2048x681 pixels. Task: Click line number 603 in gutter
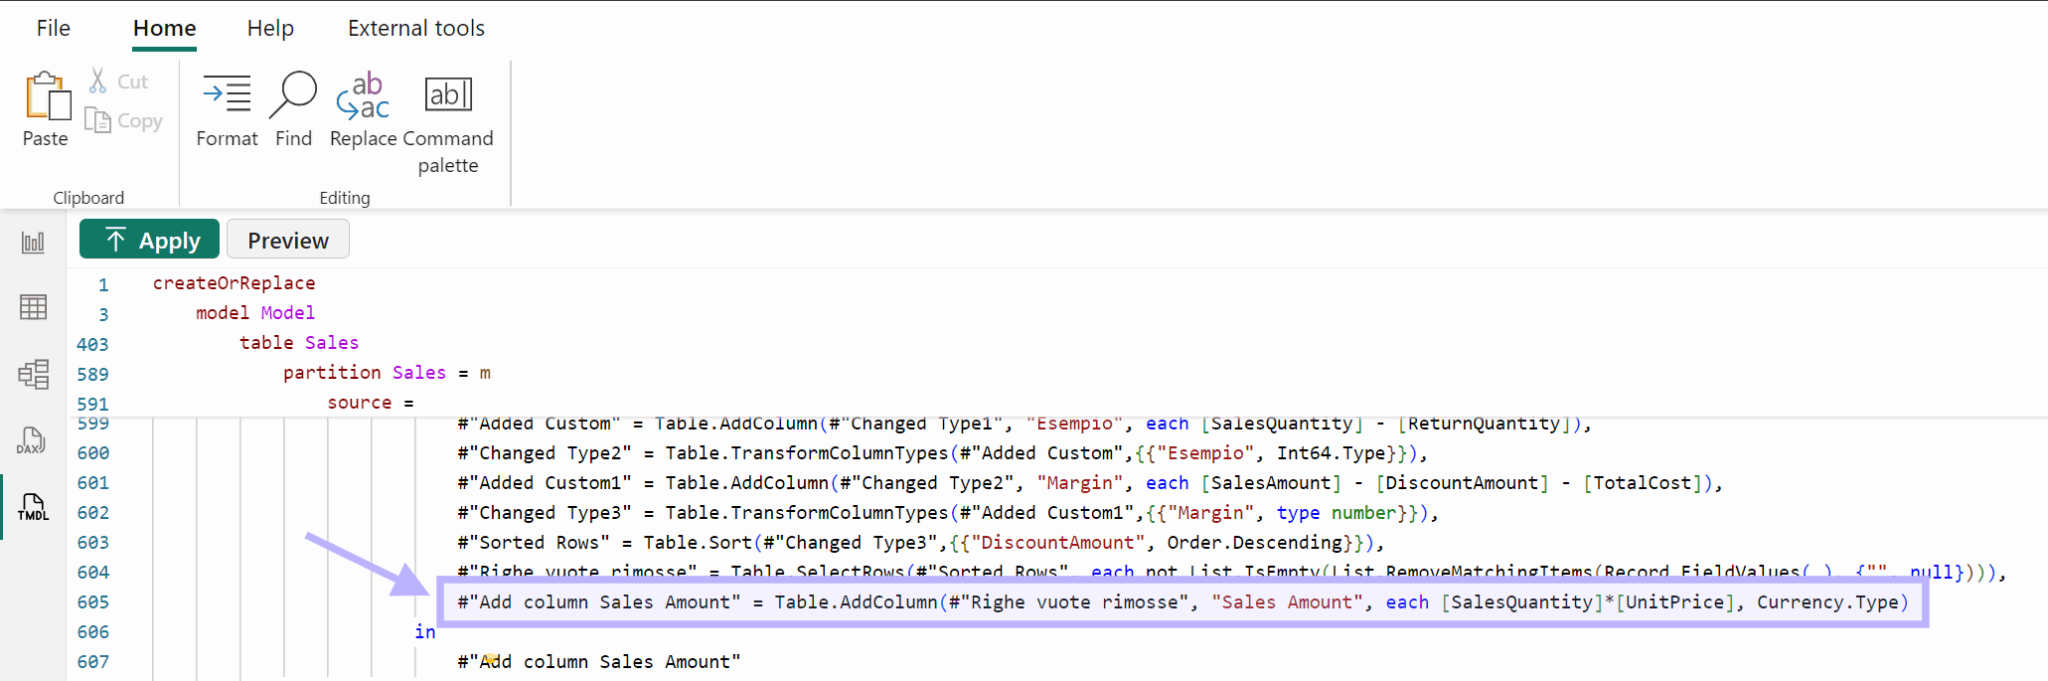click(x=93, y=543)
